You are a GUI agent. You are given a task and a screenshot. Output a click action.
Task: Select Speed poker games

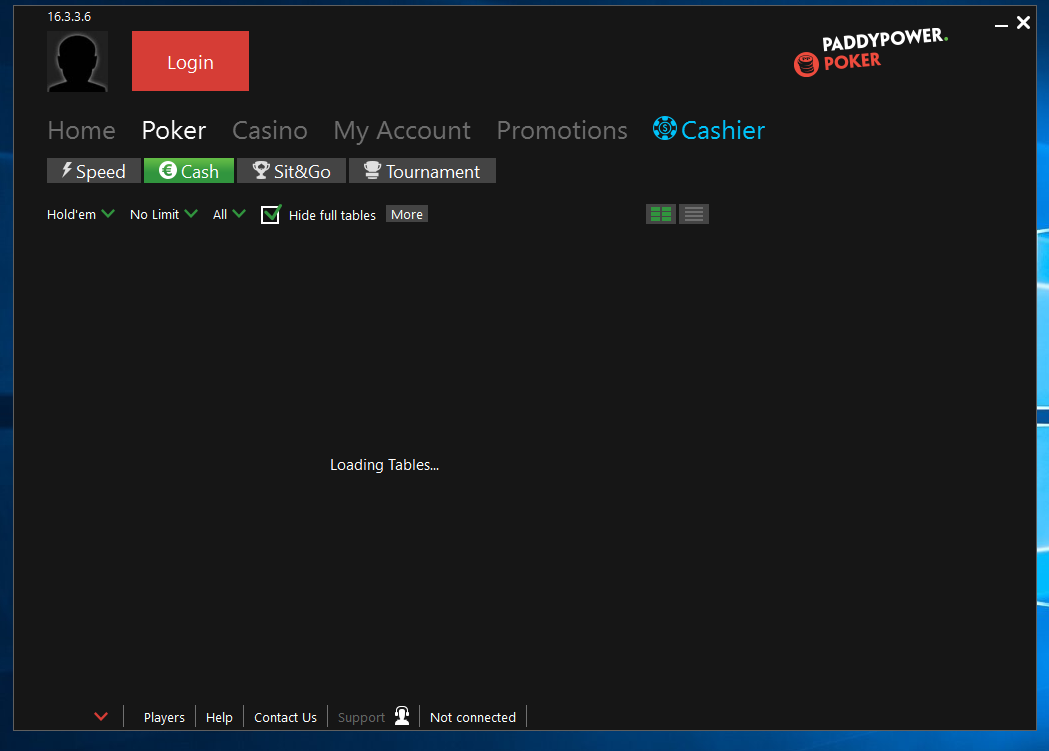point(94,171)
